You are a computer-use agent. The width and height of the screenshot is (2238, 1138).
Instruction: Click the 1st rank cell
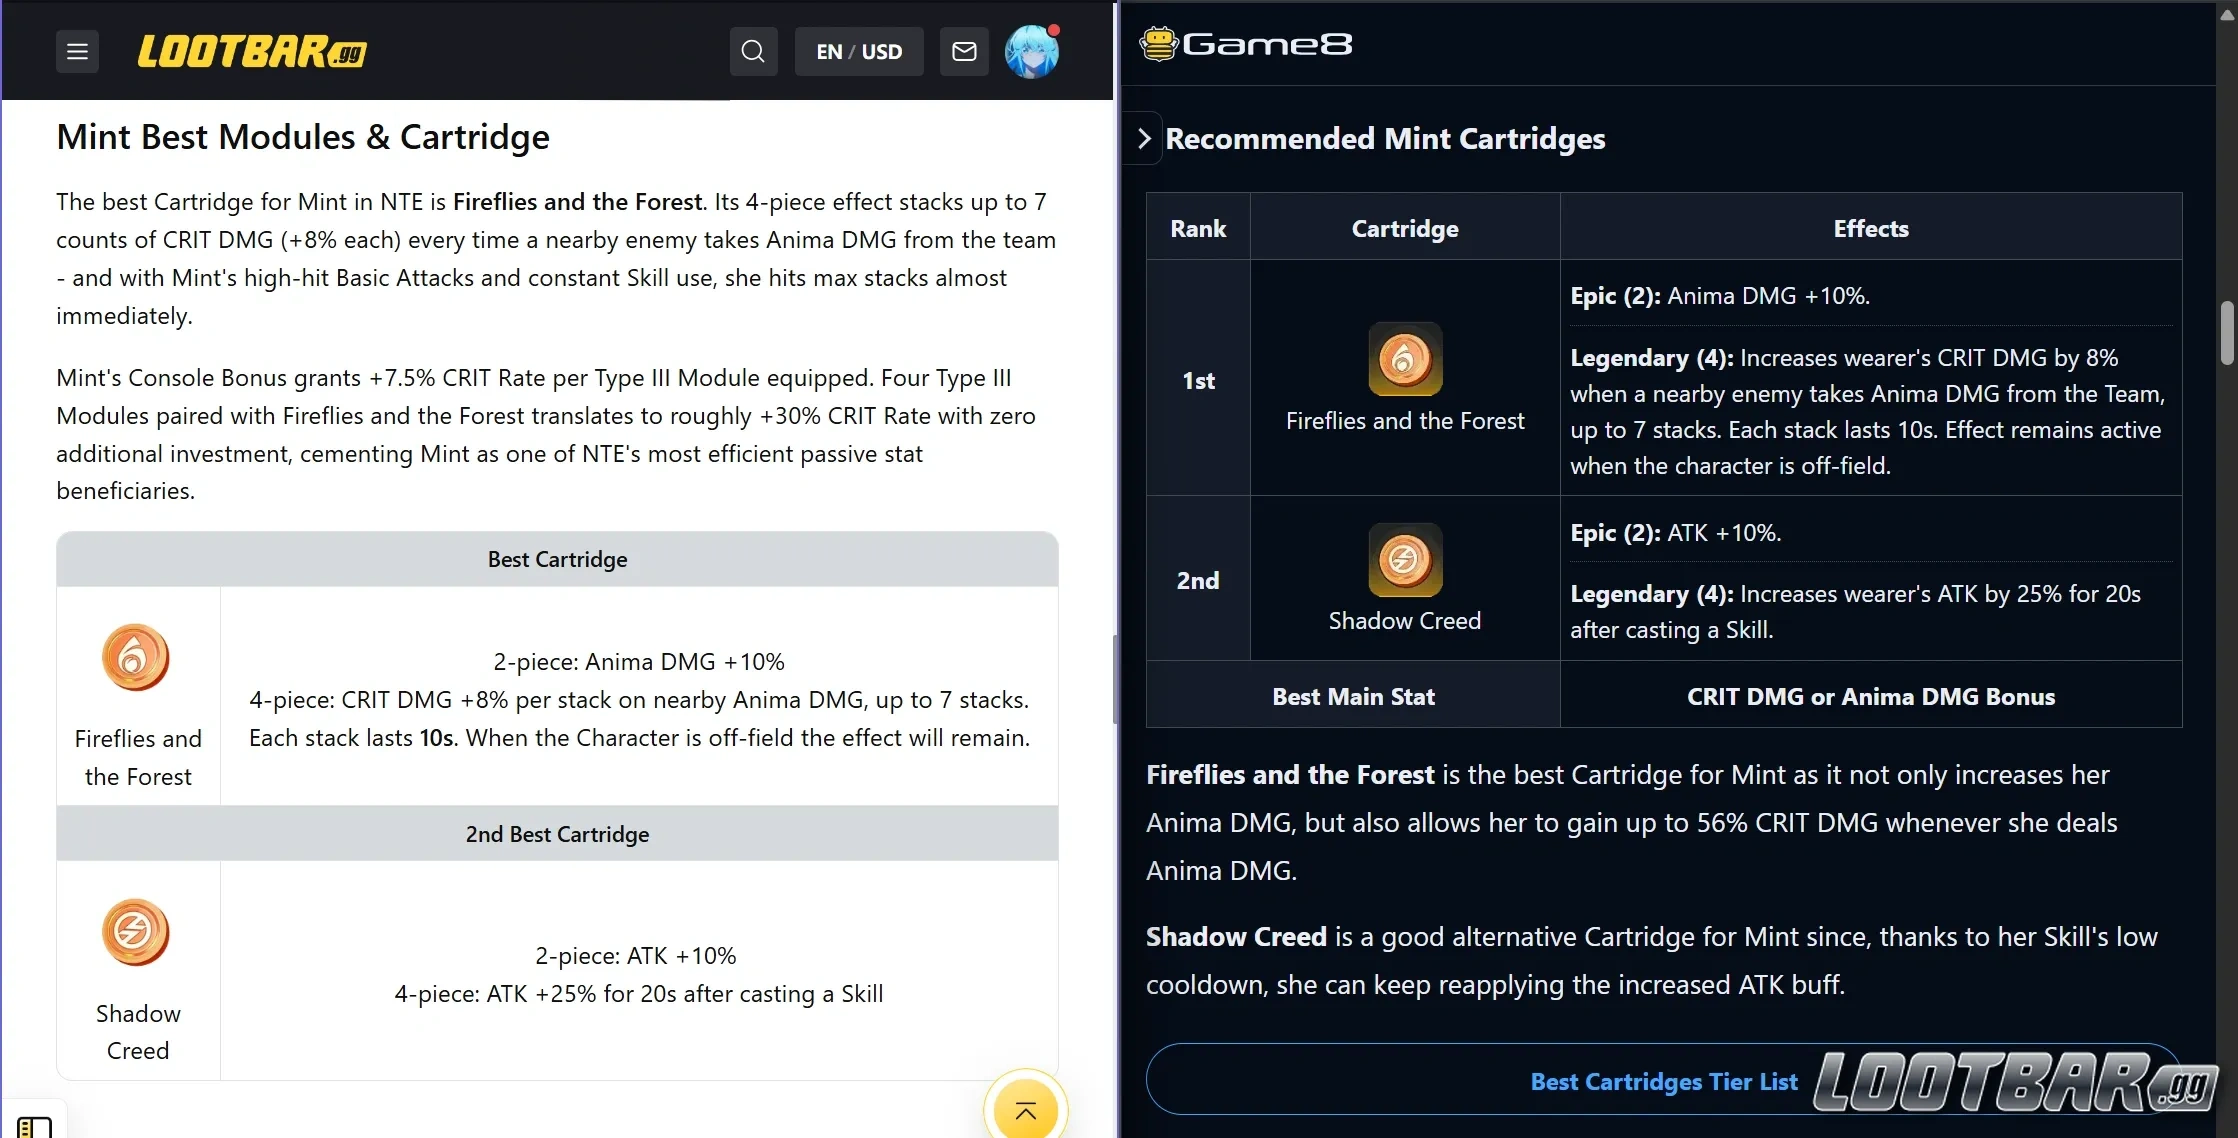(1198, 380)
